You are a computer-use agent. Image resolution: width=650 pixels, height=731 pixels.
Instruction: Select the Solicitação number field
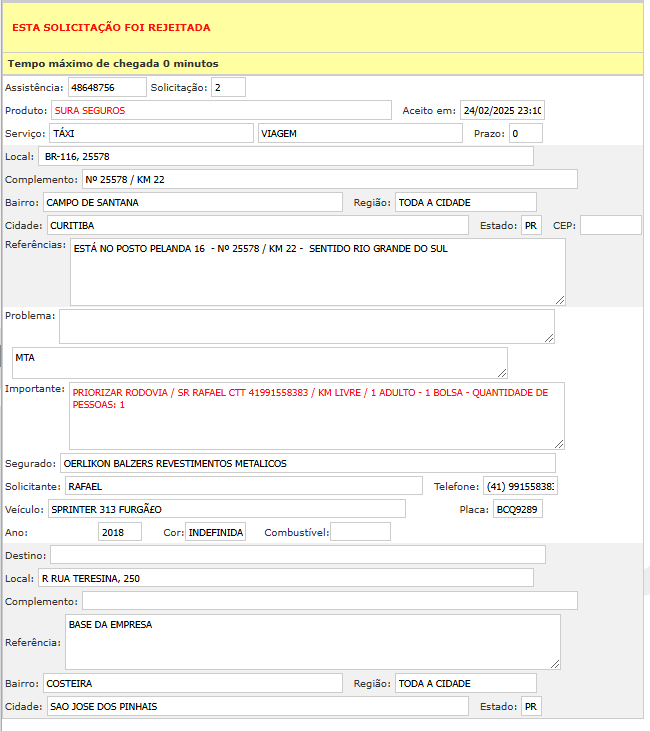pos(228,88)
